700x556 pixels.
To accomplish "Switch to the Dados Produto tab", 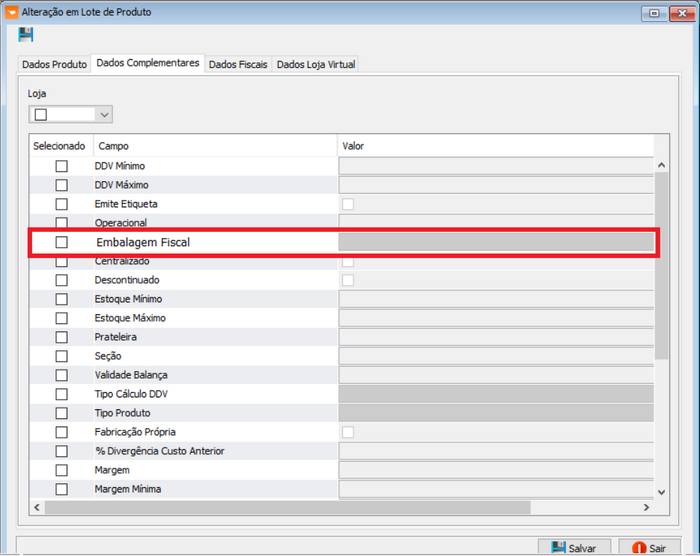I will [x=55, y=64].
